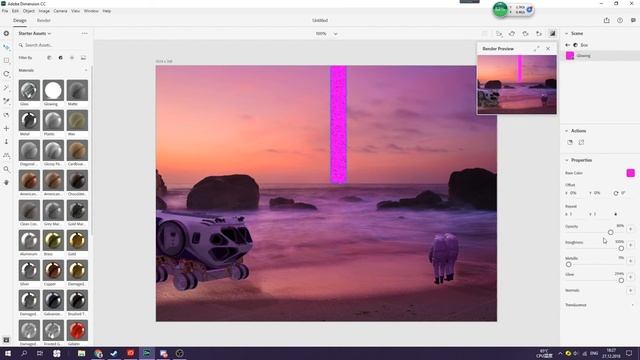Select the Glowing material thumbnail

[x=53, y=91]
